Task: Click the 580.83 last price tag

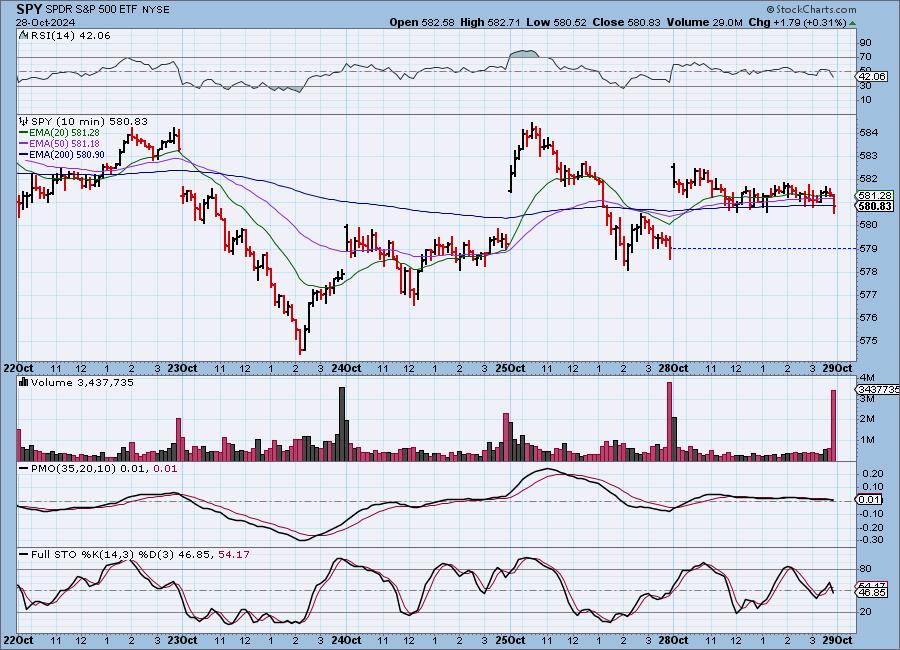Action: pos(876,206)
